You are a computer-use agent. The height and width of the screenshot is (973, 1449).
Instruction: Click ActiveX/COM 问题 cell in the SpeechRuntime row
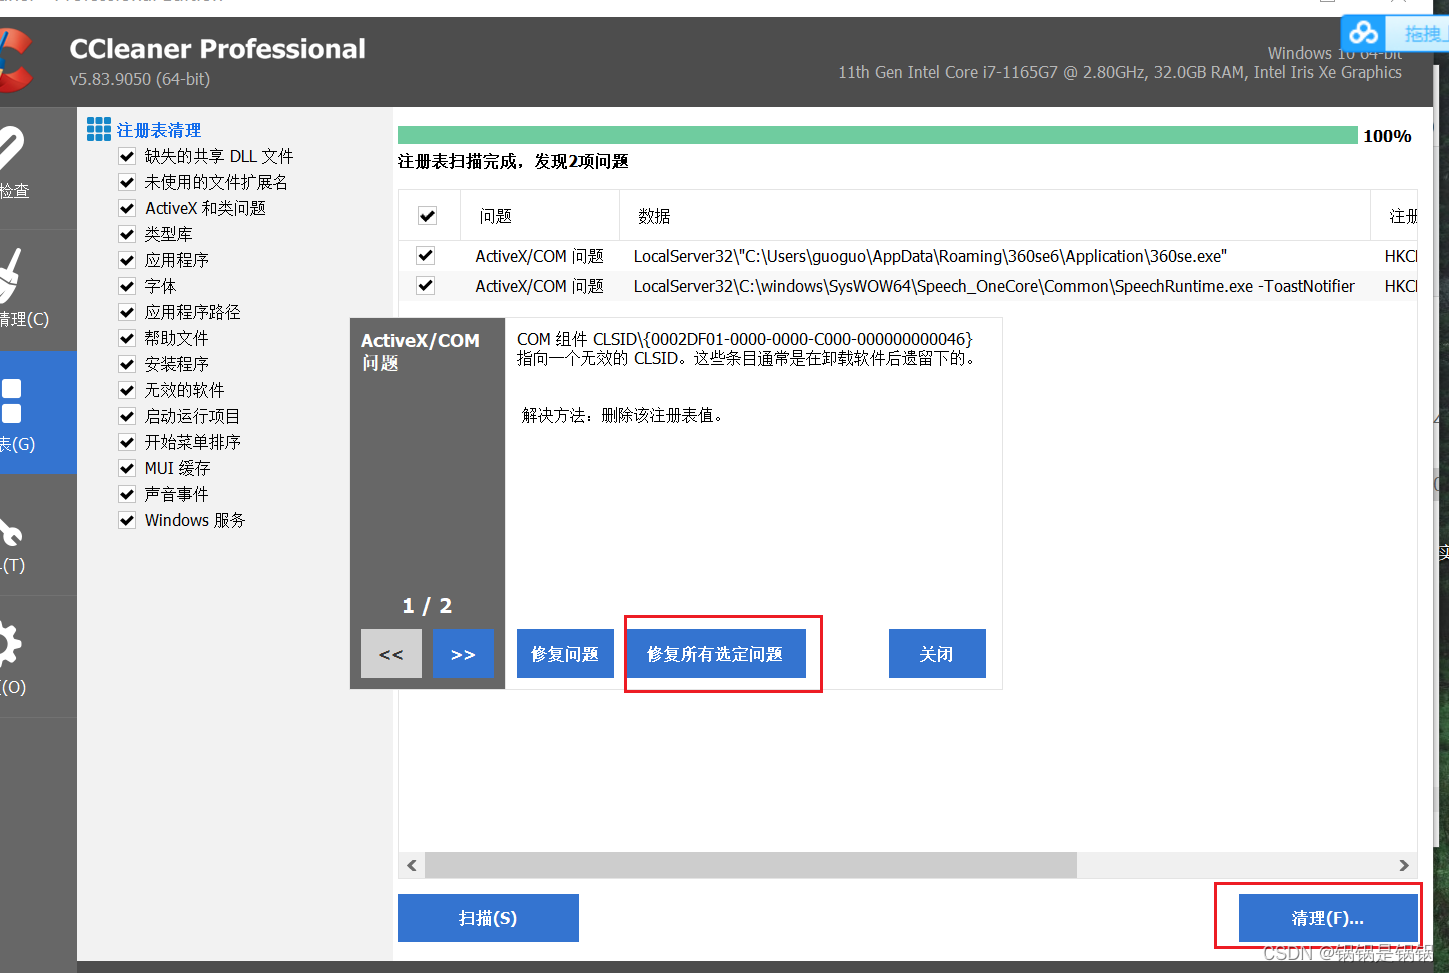539,286
